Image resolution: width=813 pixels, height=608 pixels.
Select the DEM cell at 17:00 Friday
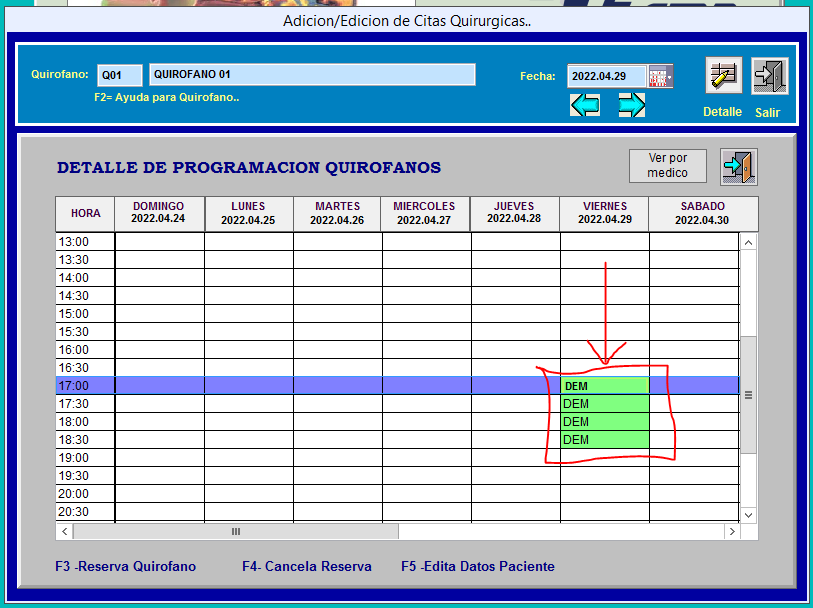click(605, 386)
